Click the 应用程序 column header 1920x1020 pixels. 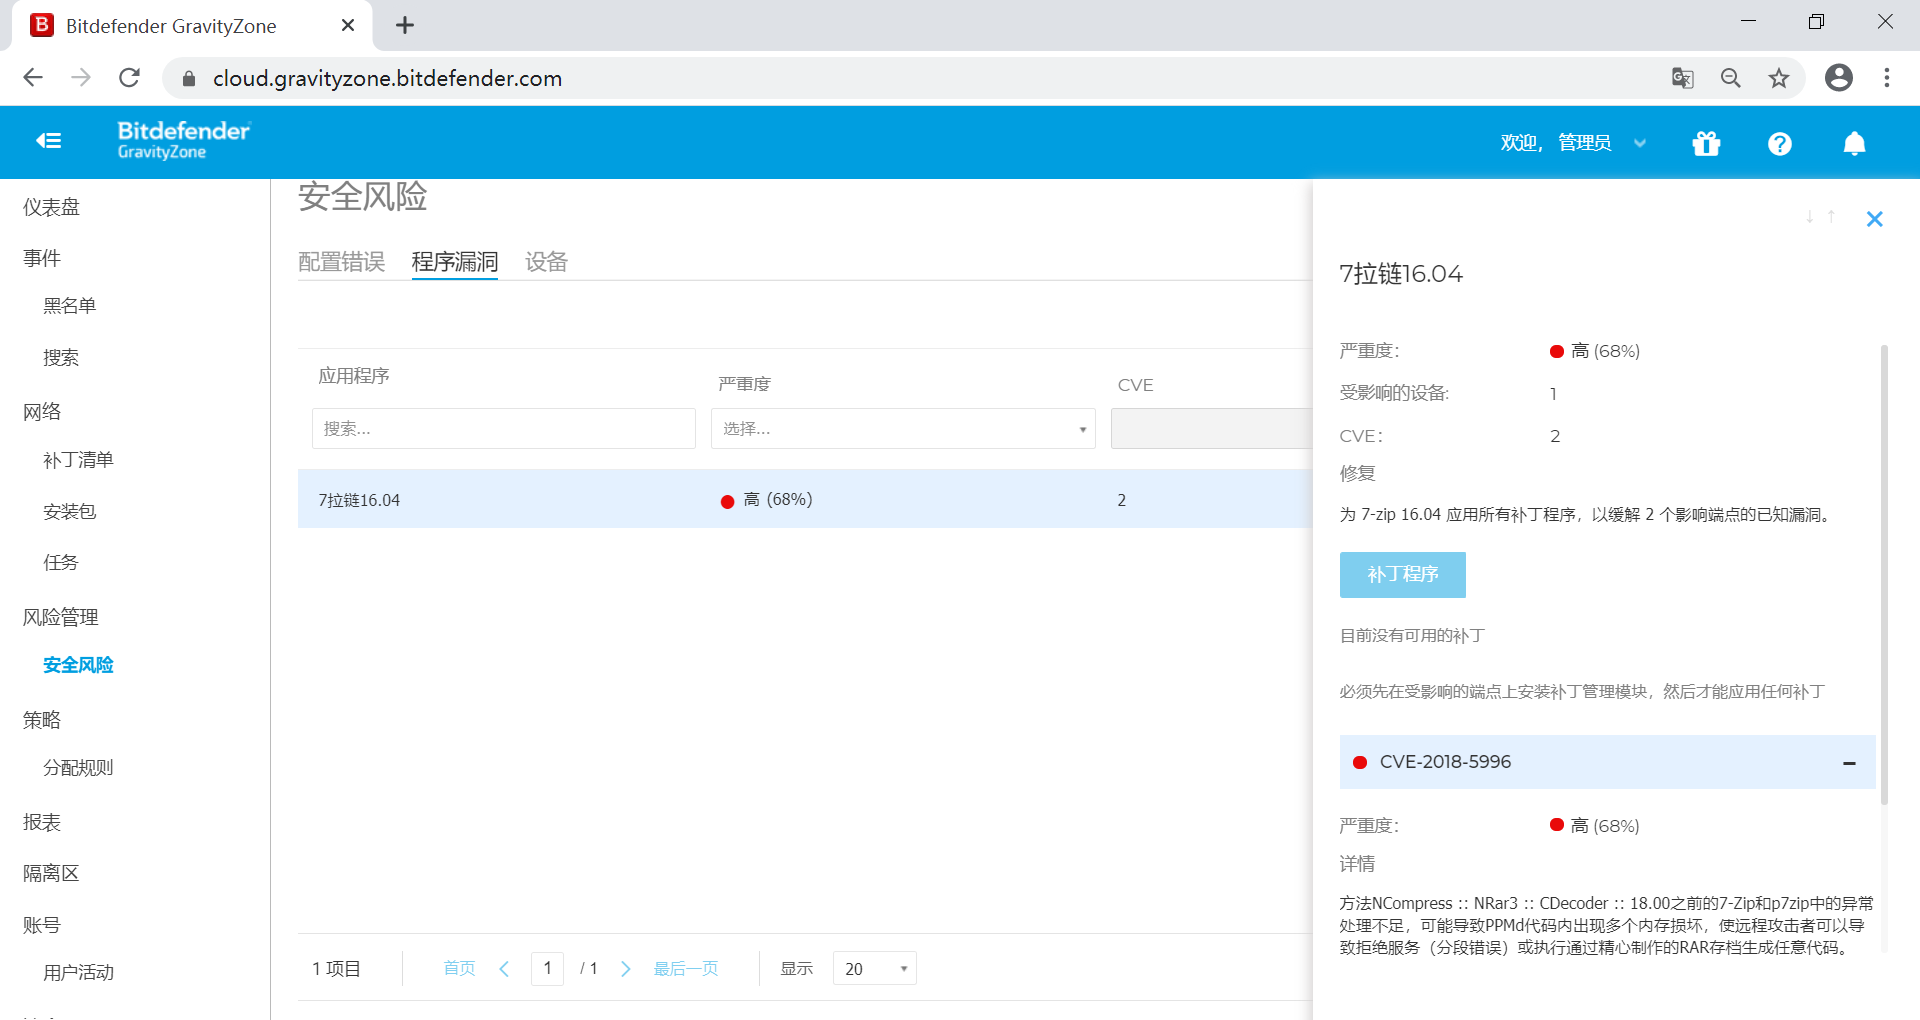[354, 376]
